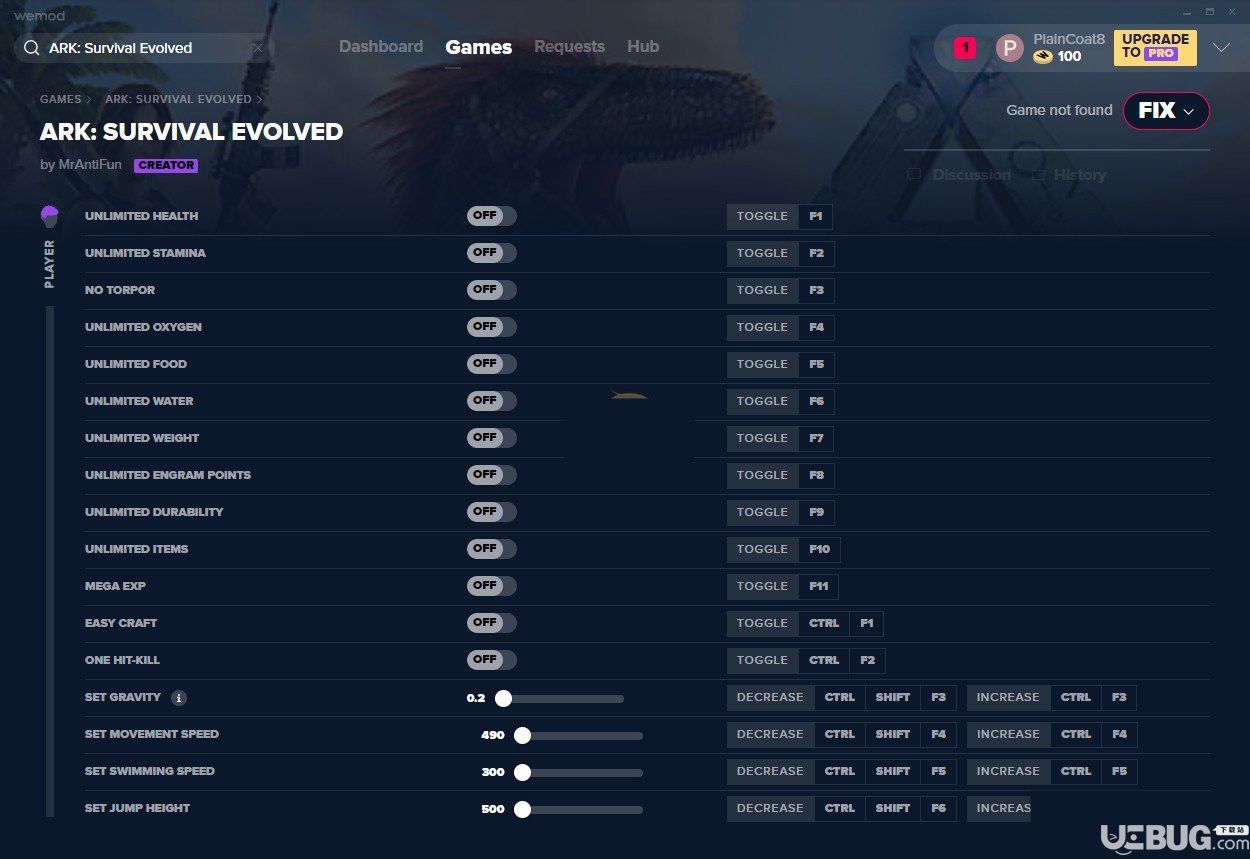Open the Dashboard tab
1250x859 pixels.
point(381,47)
